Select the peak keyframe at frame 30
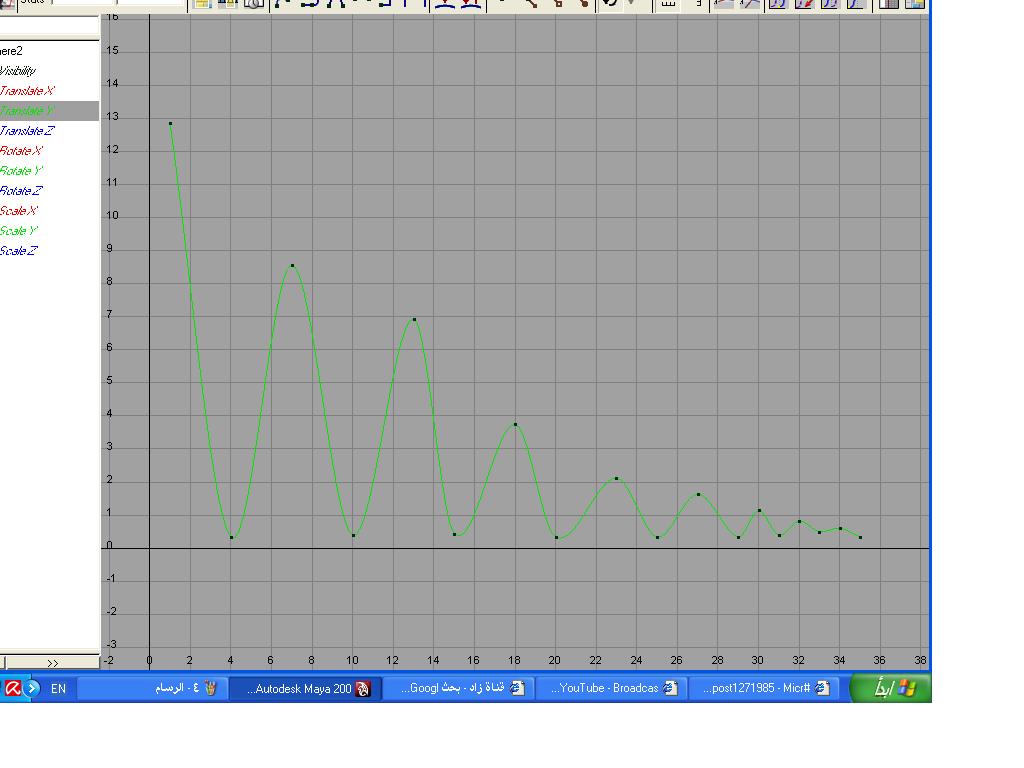 [x=759, y=510]
